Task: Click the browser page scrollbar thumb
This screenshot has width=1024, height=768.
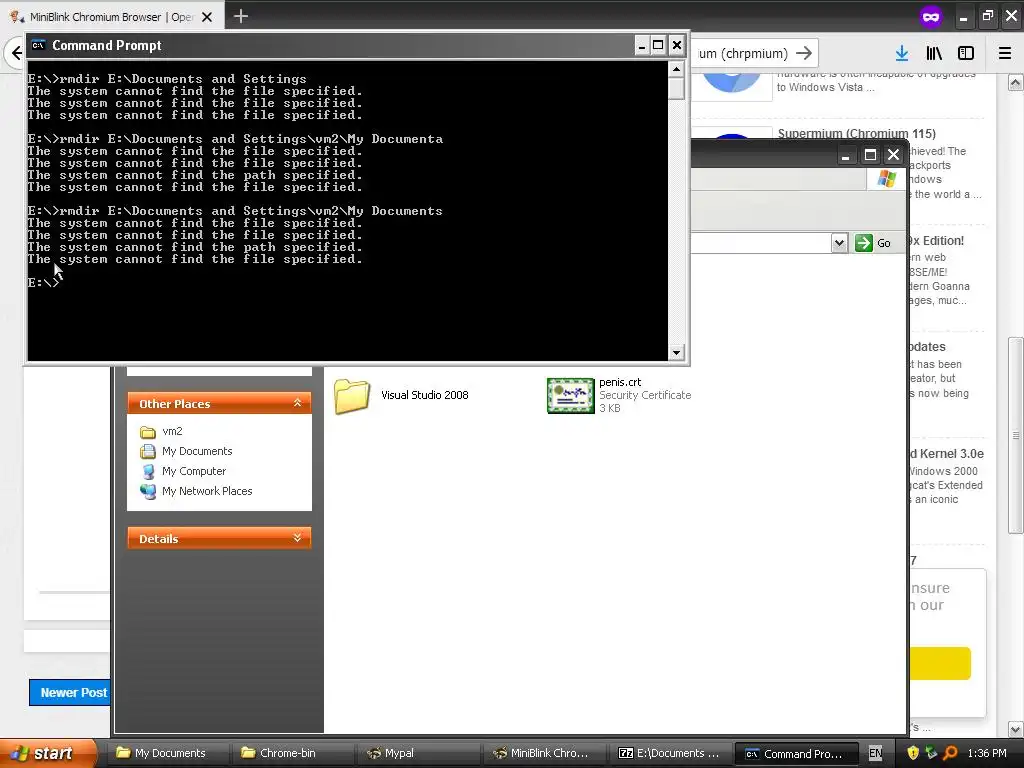Action: point(1016,436)
